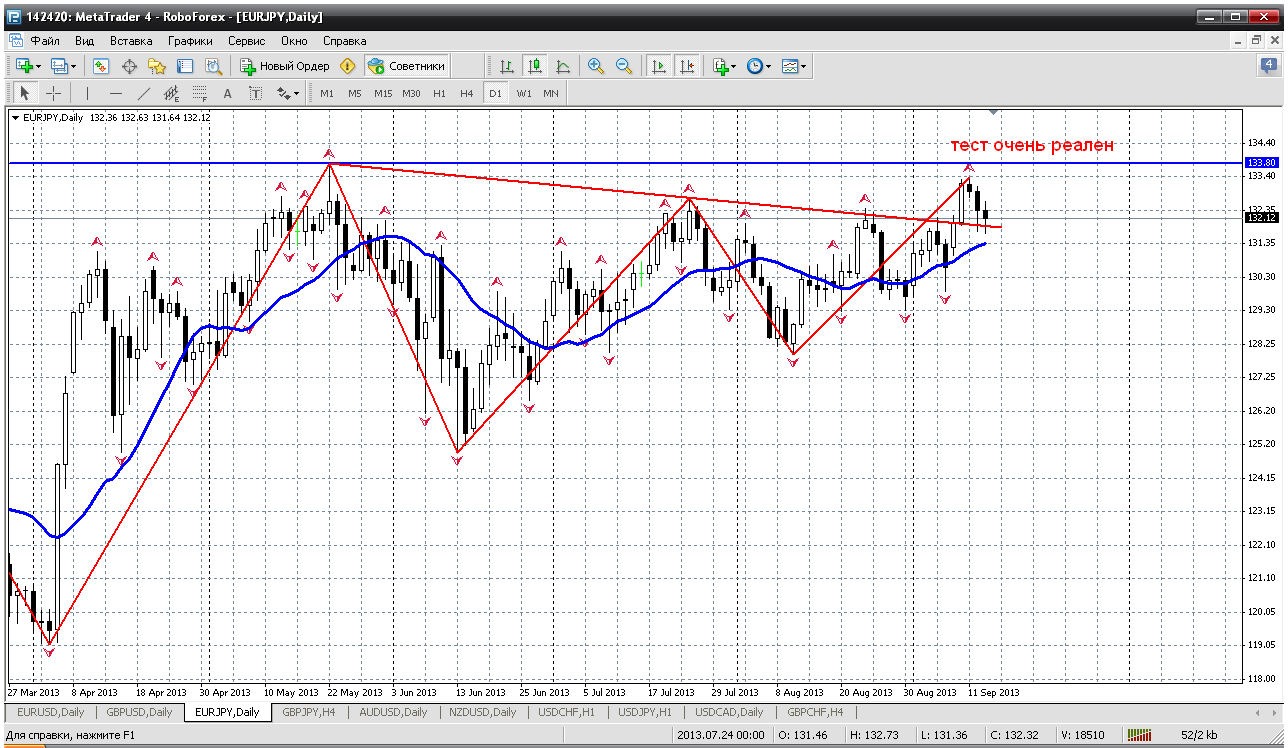Switch to the USDJPY,H1 chart tab
This screenshot has width=1288, height=748.
pyautogui.click(x=647, y=712)
